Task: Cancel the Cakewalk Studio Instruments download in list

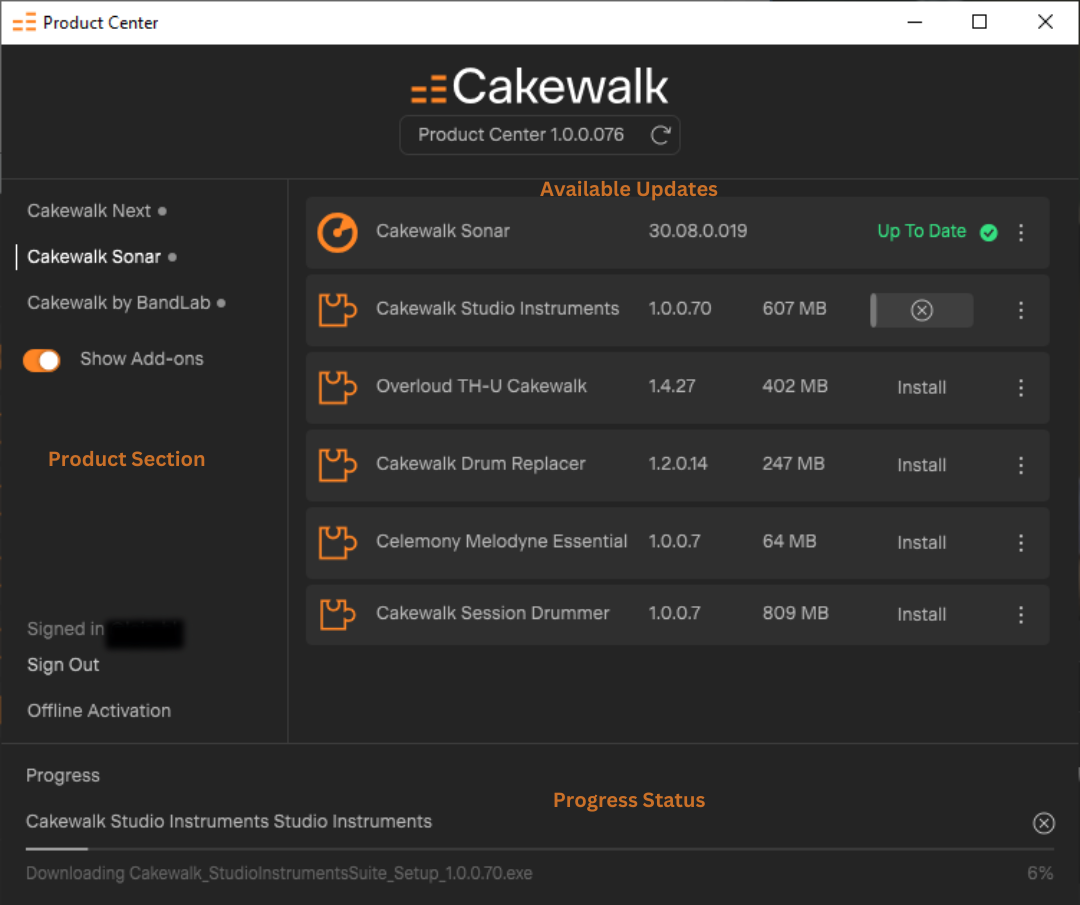Action: [922, 310]
